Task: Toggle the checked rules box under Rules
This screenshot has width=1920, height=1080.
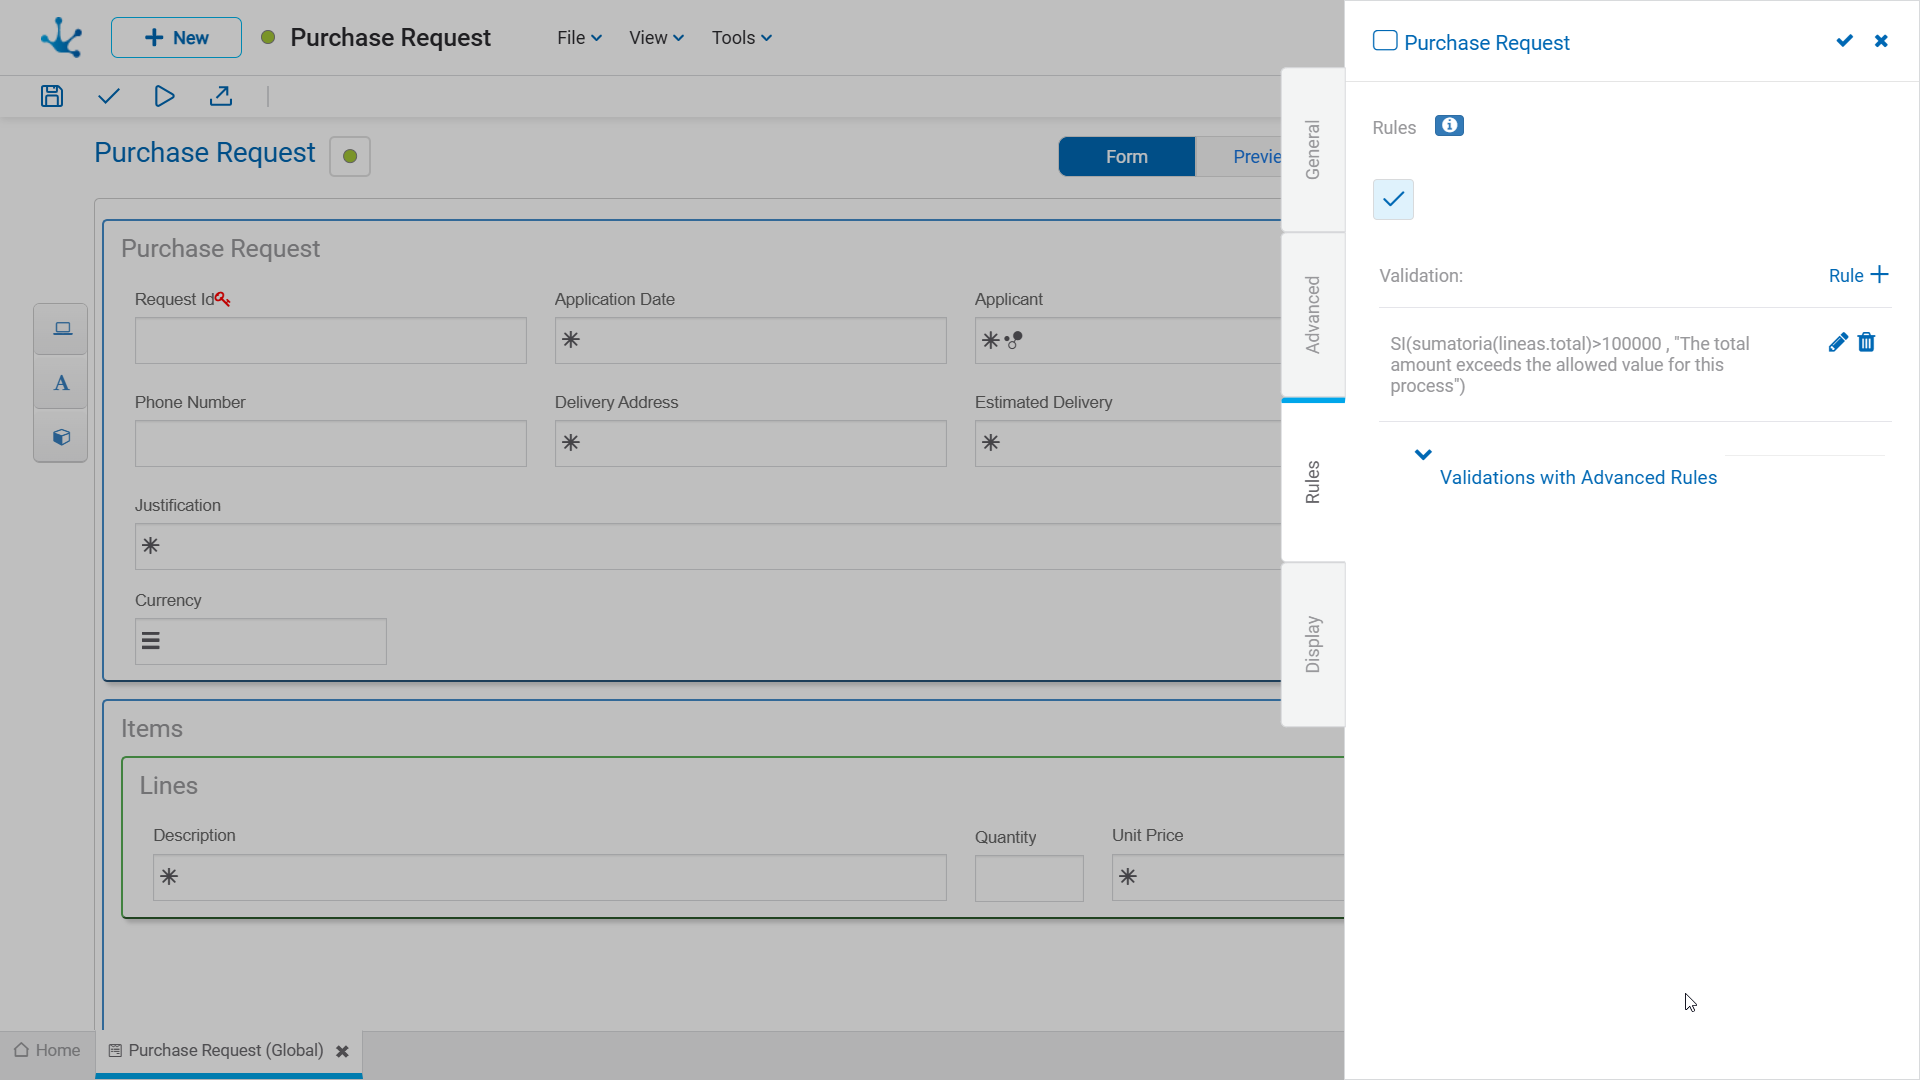Action: 1393,199
